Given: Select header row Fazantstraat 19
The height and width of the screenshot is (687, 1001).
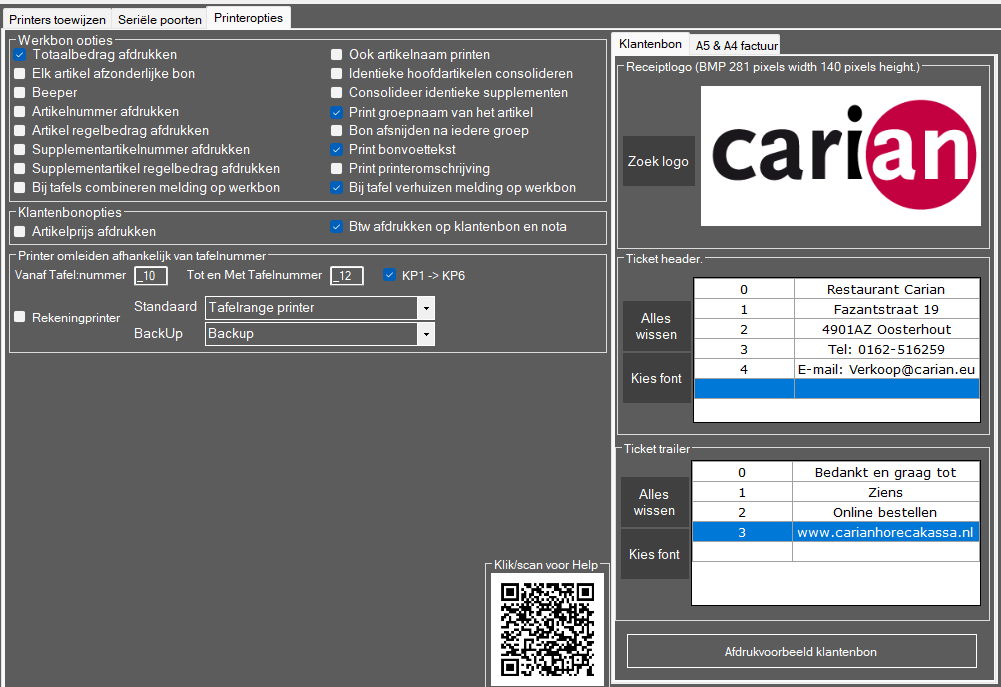Looking at the screenshot, I should coord(836,309).
